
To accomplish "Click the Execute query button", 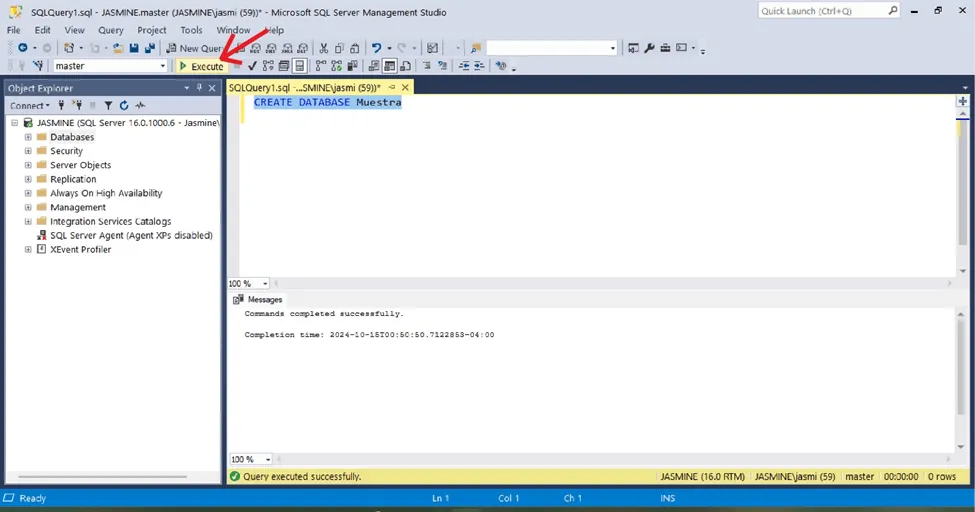I will coord(201,66).
